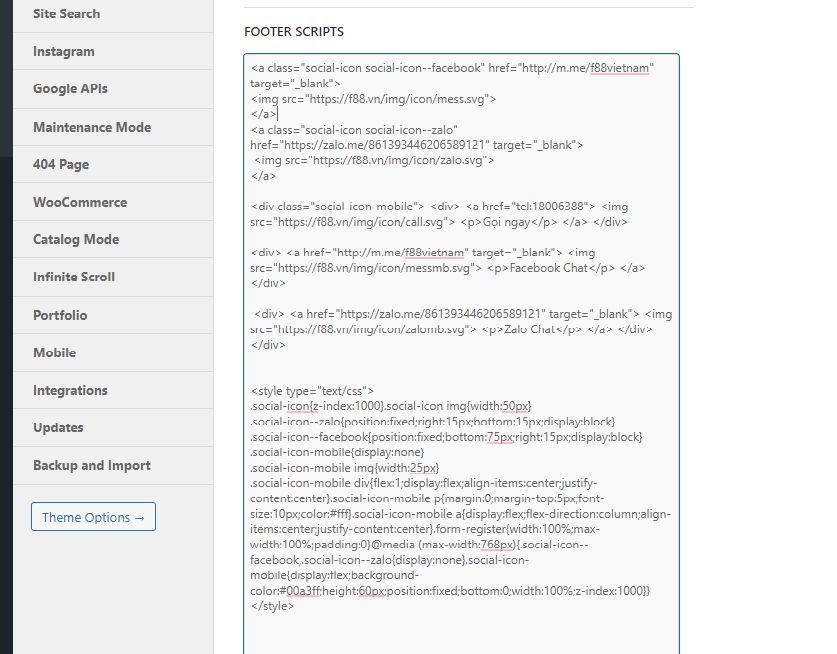Select the Instagram options tab
This screenshot has width=837, height=654.
pos(63,51)
